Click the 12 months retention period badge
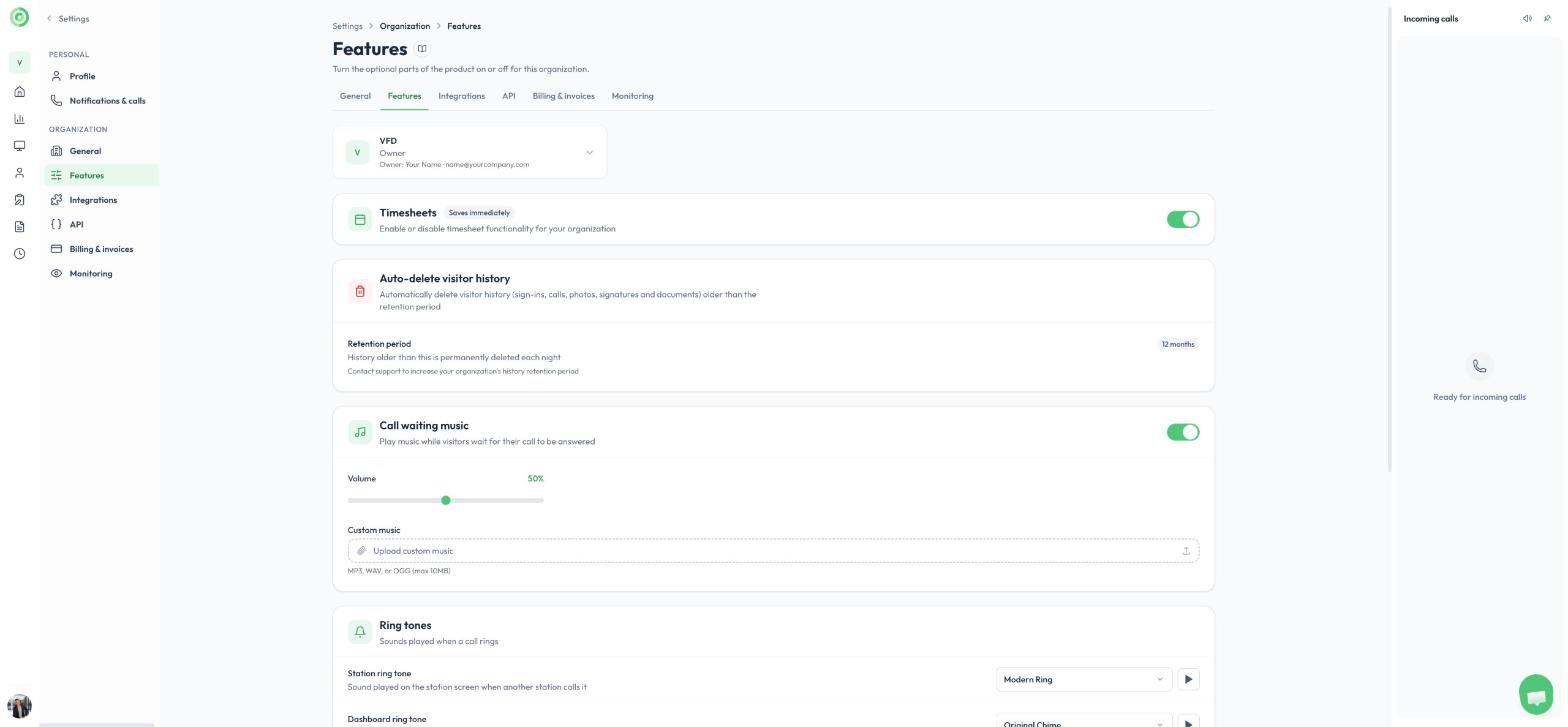 (x=1178, y=344)
